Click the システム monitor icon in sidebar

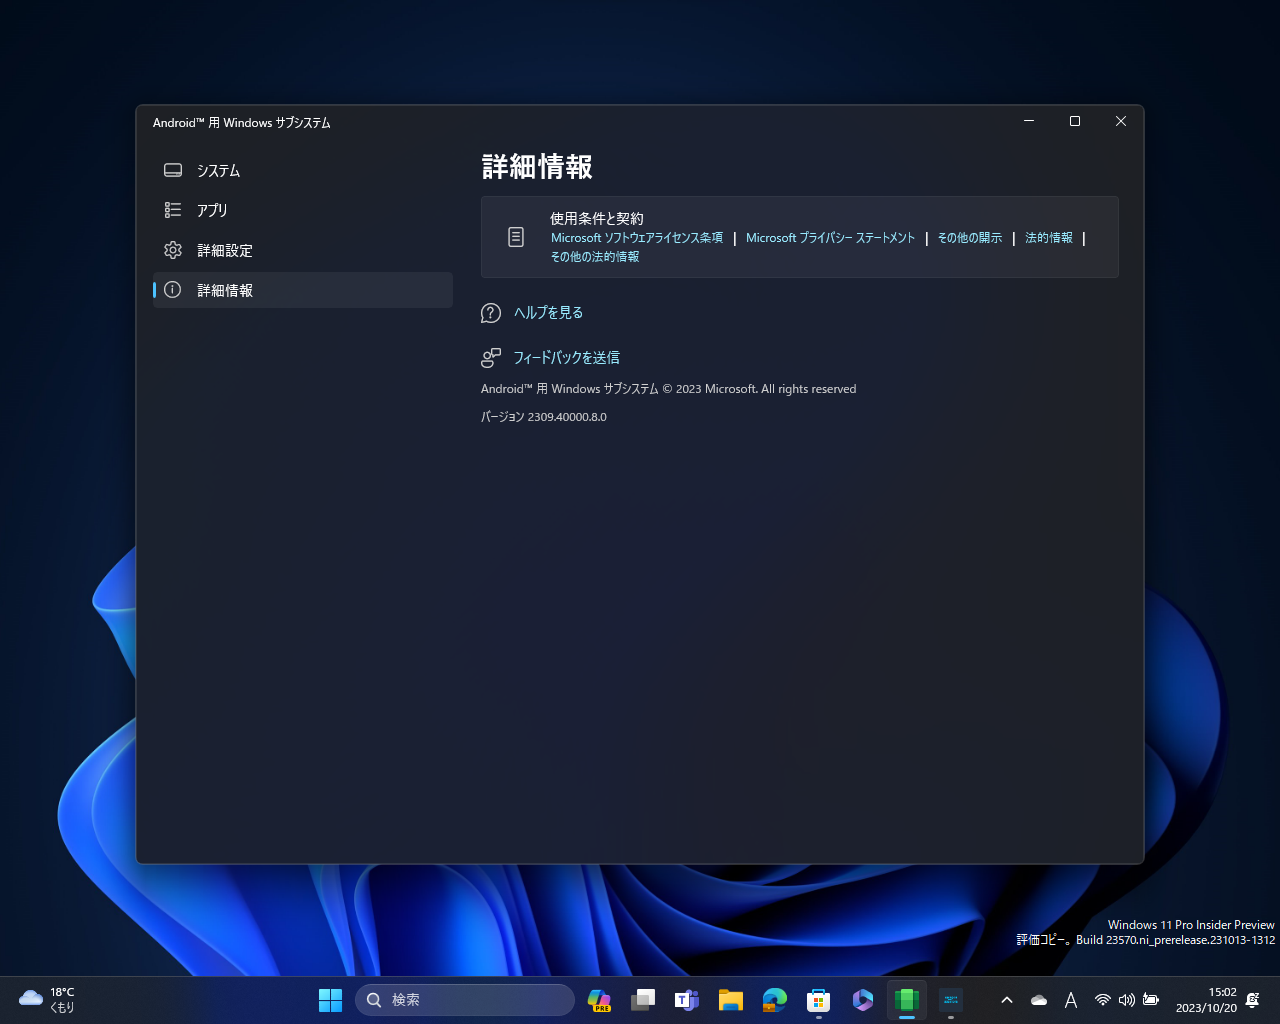(x=172, y=170)
